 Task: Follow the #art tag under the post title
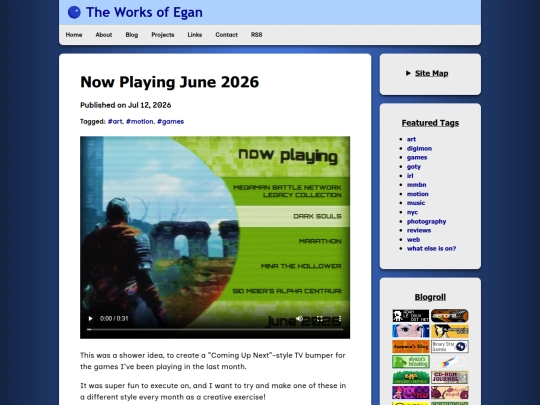(115, 122)
